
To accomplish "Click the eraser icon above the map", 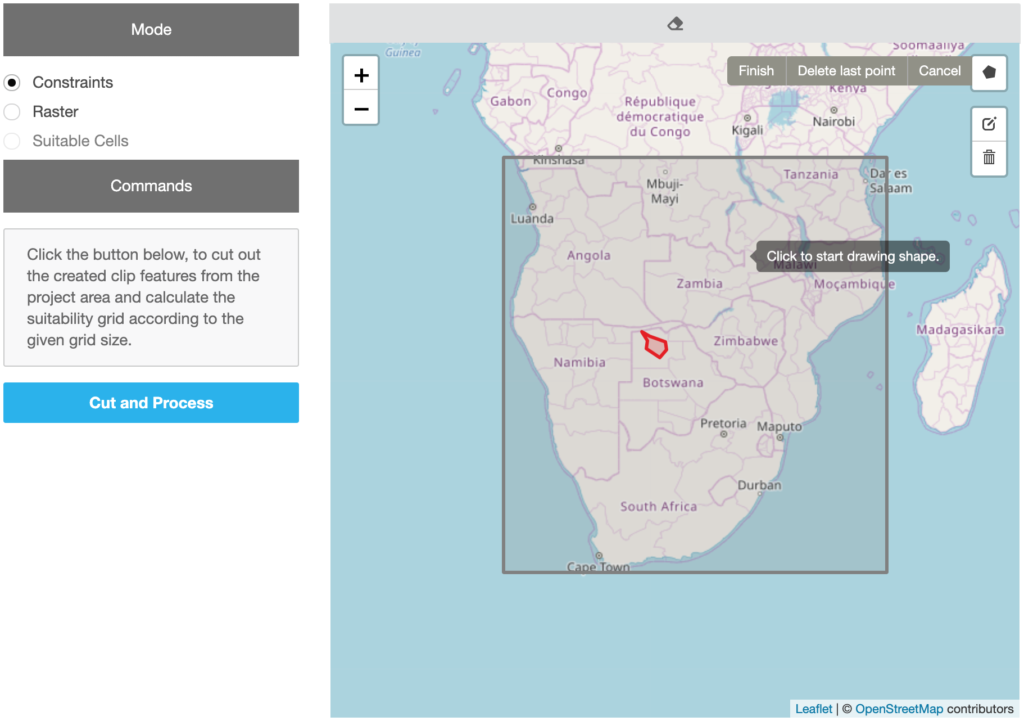I will [x=675, y=22].
